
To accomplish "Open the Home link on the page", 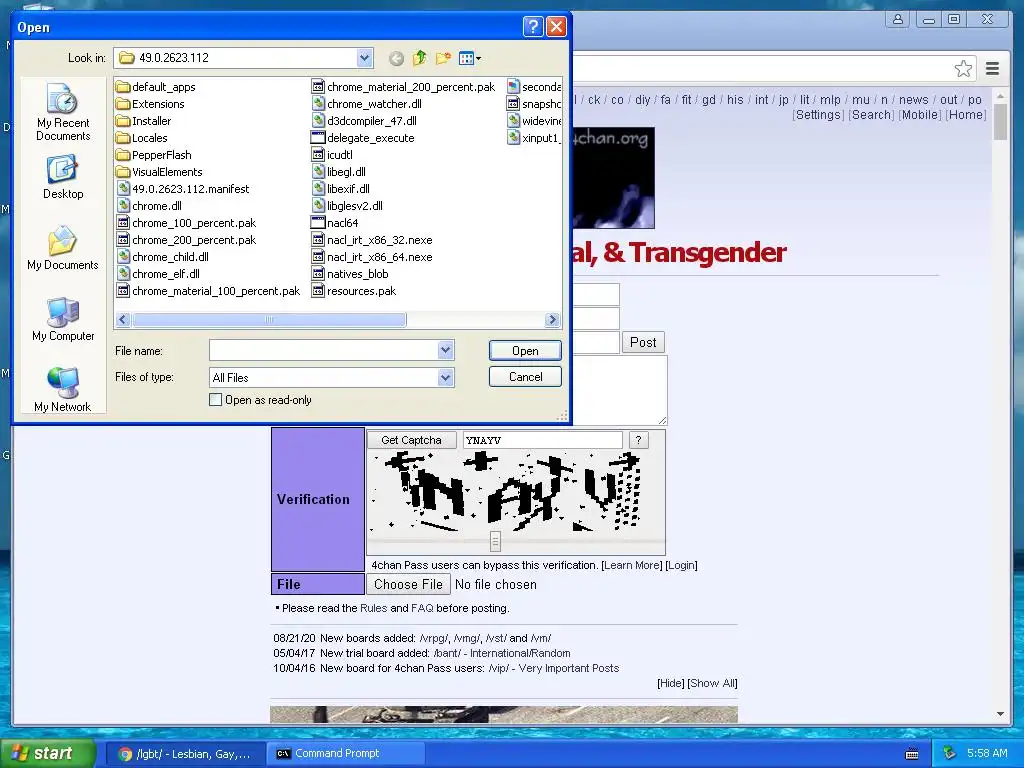I will (x=965, y=115).
